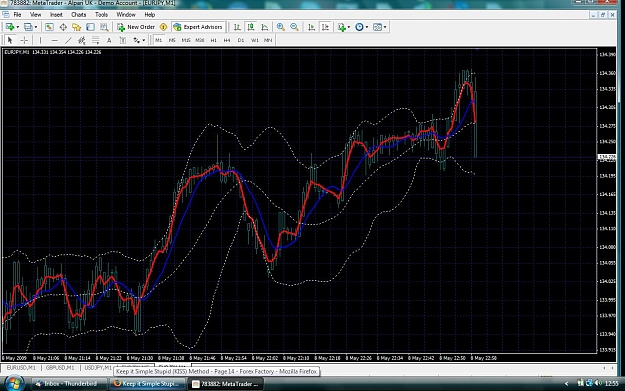The height and width of the screenshot is (391, 625).
Task: Switch chart to Bar Chart type
Action: (237, 27)
